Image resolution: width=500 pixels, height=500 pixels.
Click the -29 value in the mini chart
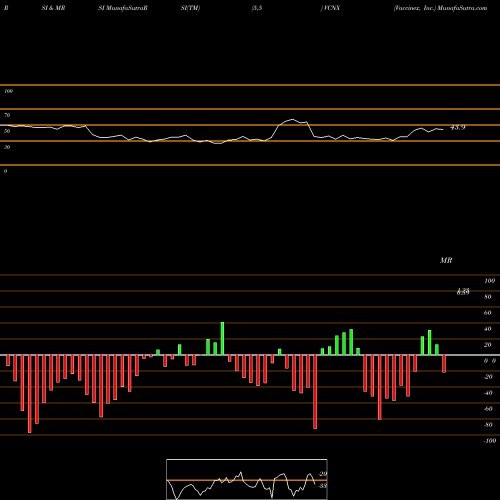[x=323, y=474]
